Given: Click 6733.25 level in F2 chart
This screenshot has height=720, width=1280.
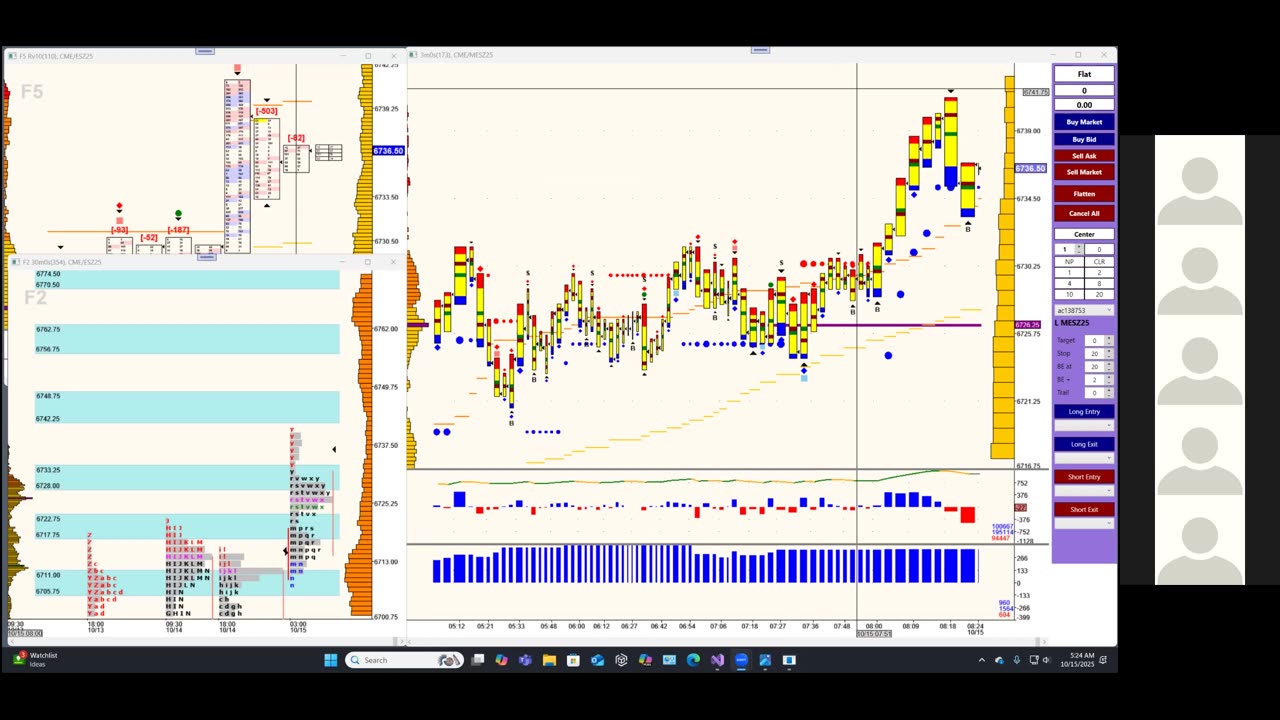Looking at the screenshot, I should pos(48,470).
